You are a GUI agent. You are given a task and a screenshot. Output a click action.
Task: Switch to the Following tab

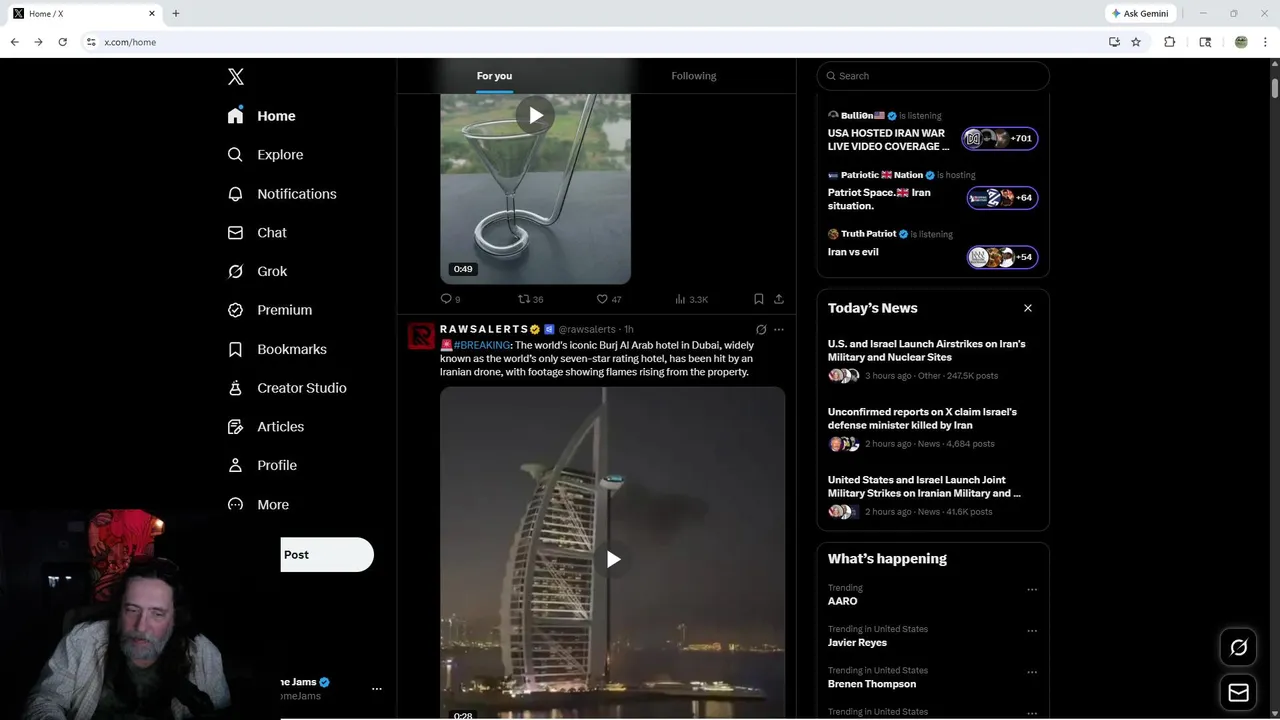click(x=694, y=76)
